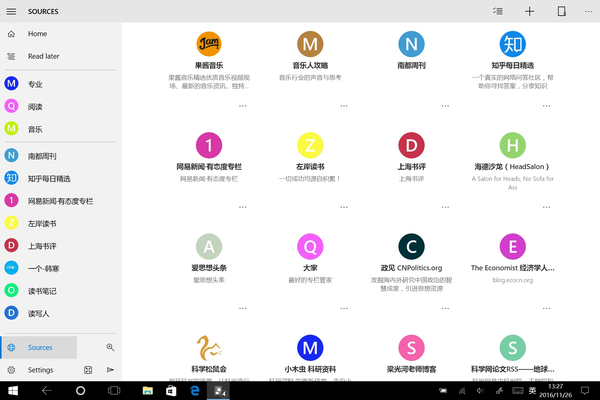Click the blue M icon of 小木虫 科研资料
Image resolution: width=600 pixels, height=400 pixels.
(x=310, y=348)
